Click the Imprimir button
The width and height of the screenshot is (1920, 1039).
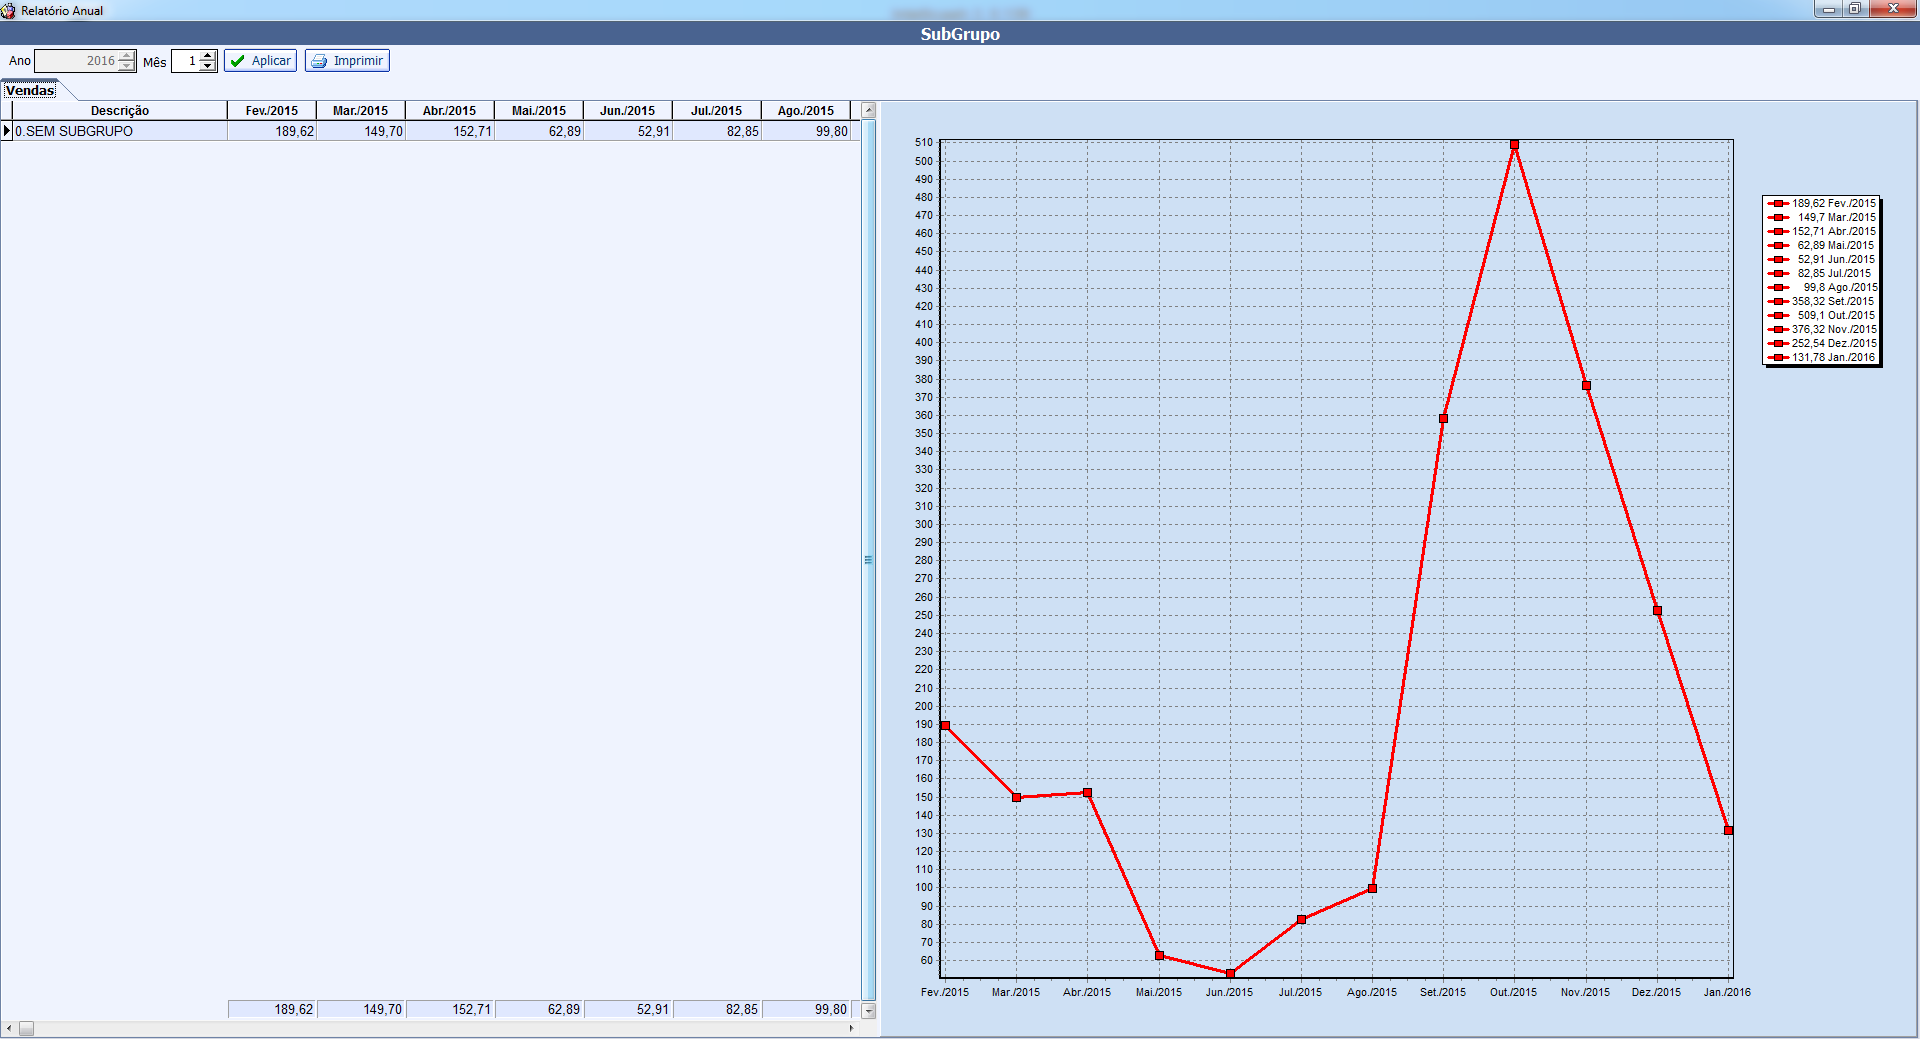click(347, 61)
